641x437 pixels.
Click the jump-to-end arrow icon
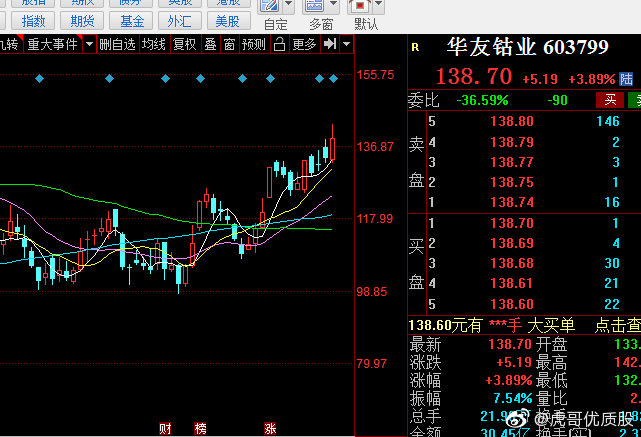[328, 44]
